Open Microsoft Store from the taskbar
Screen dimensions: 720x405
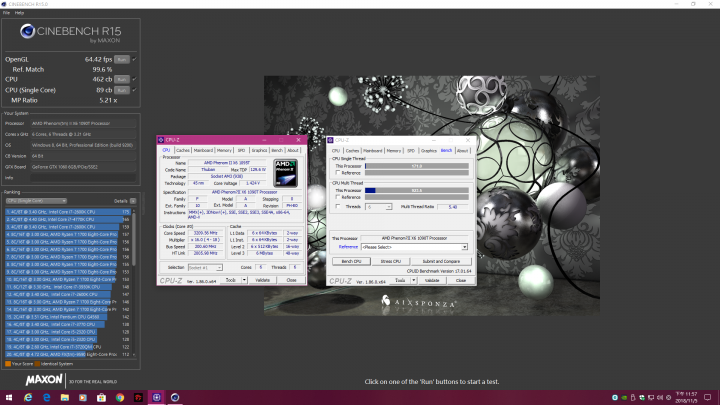pos(101,397)
